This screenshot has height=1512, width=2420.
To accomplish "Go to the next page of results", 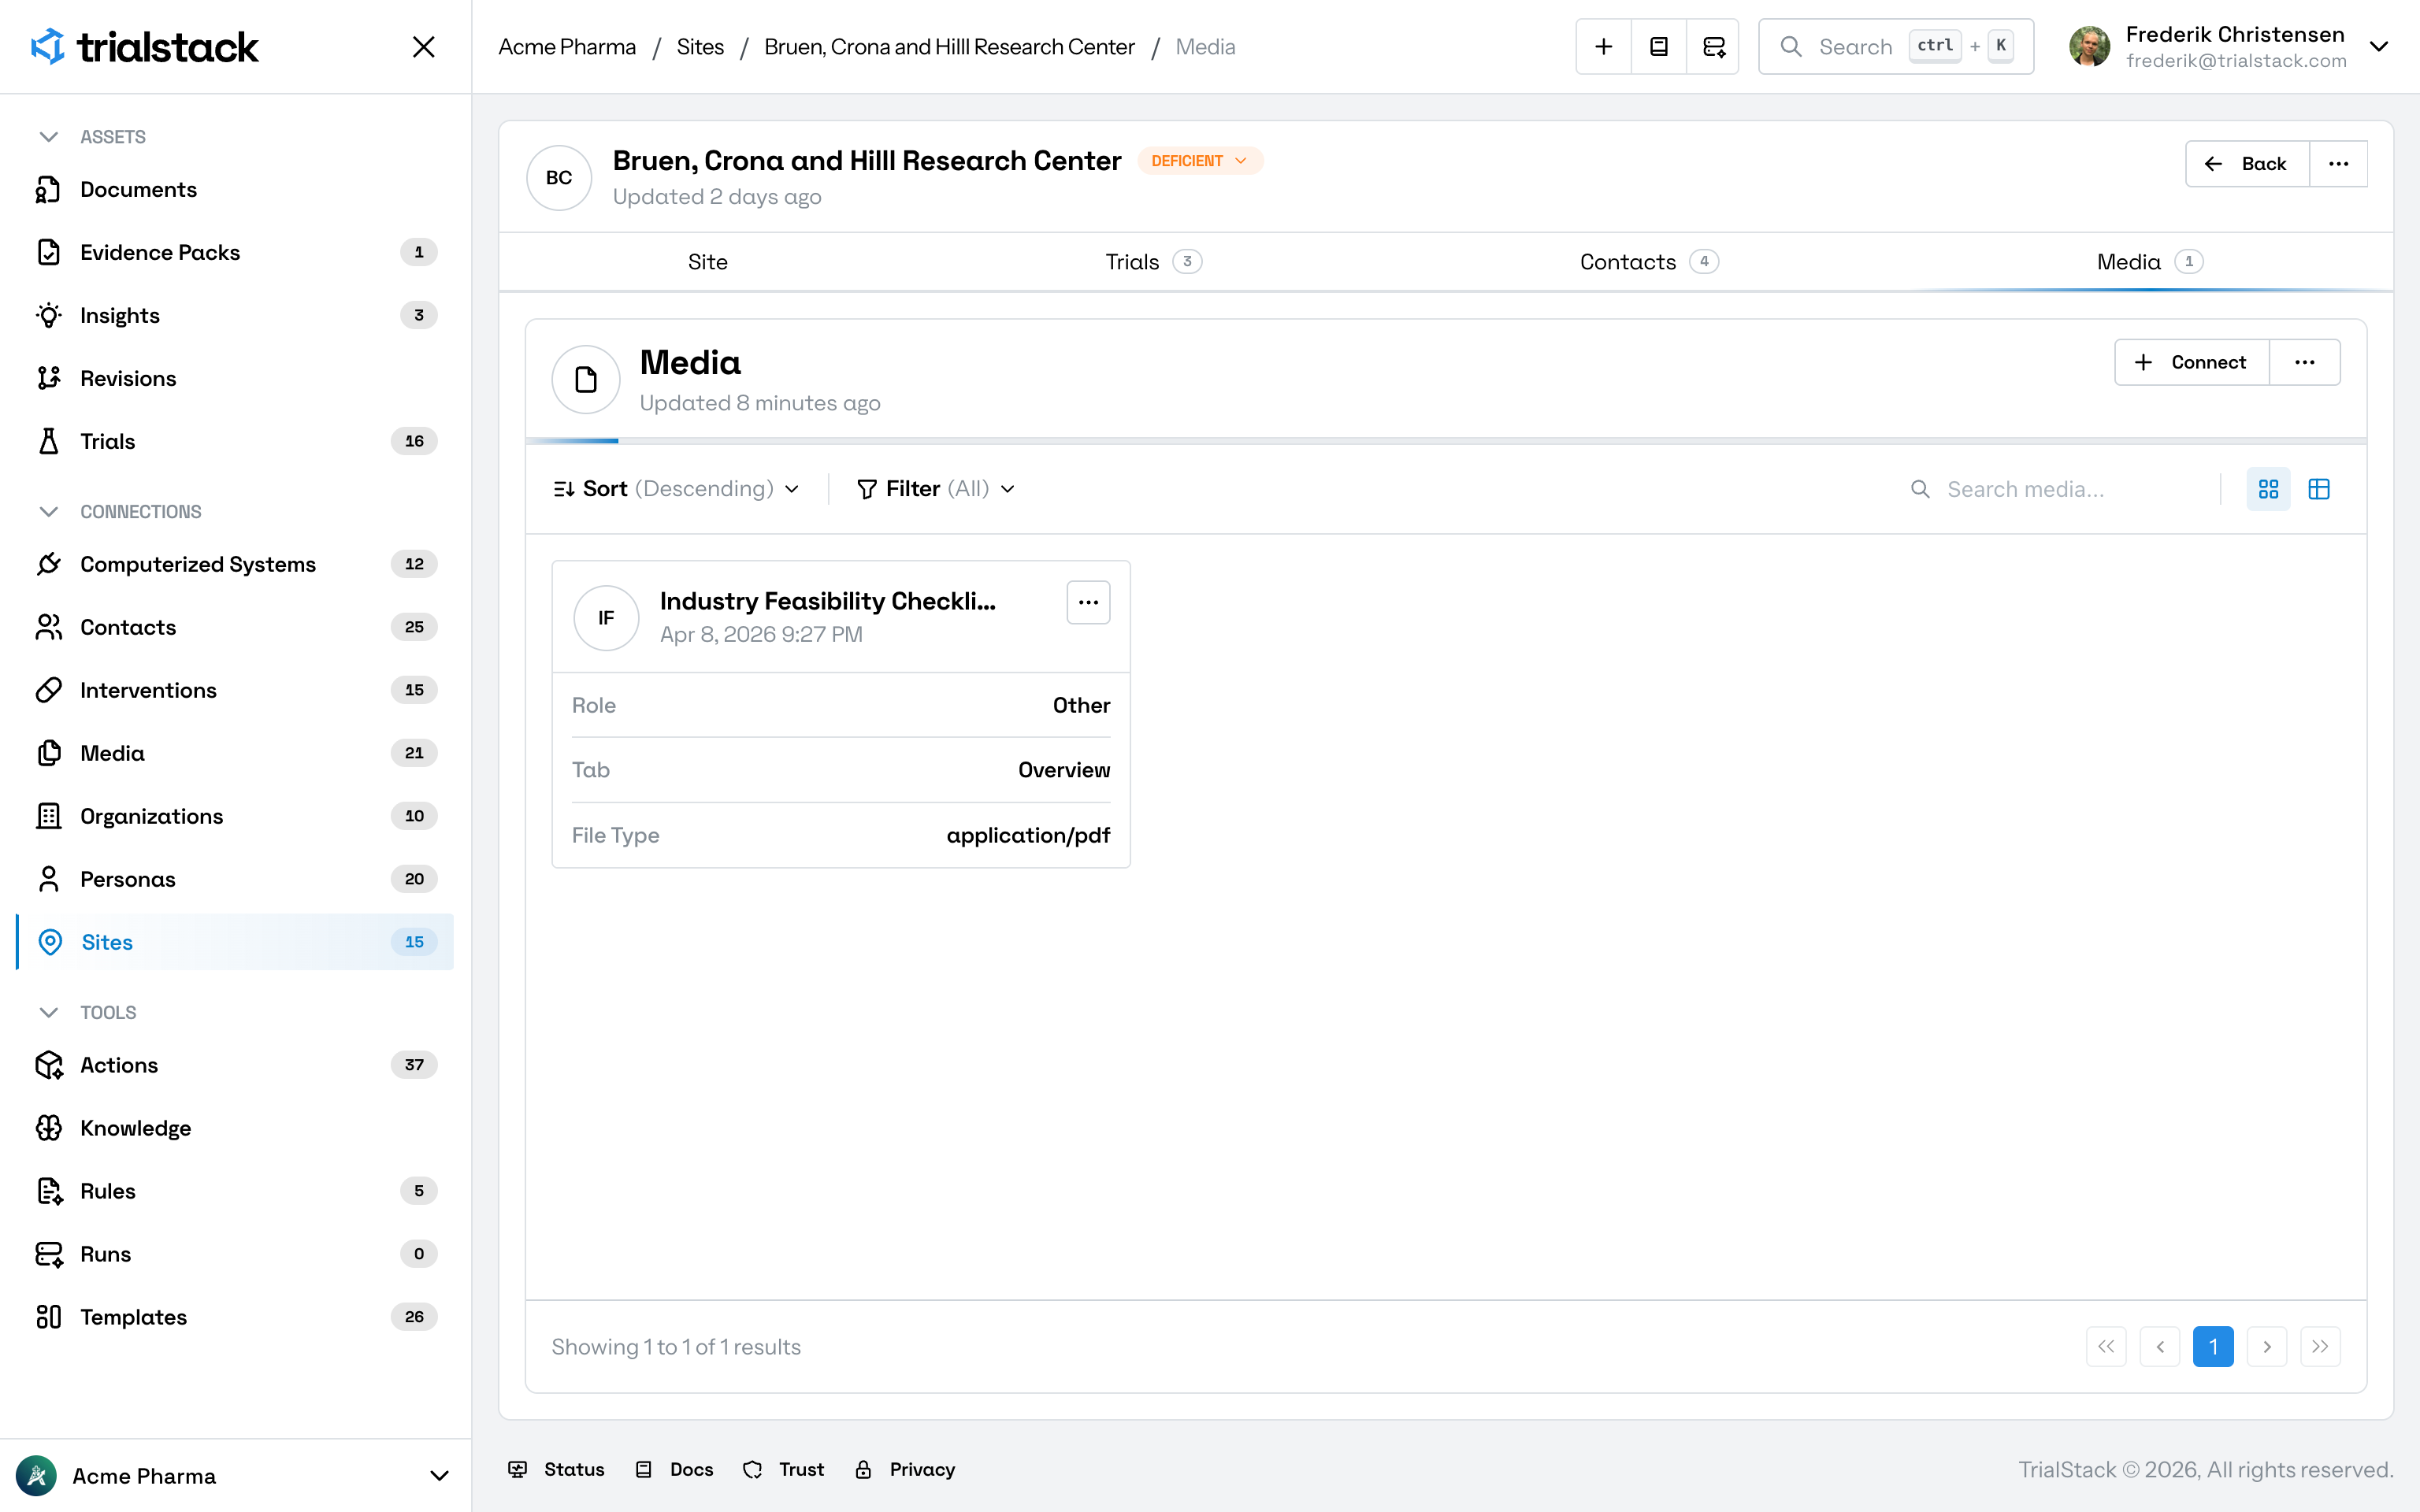I will [2267, 1347].
